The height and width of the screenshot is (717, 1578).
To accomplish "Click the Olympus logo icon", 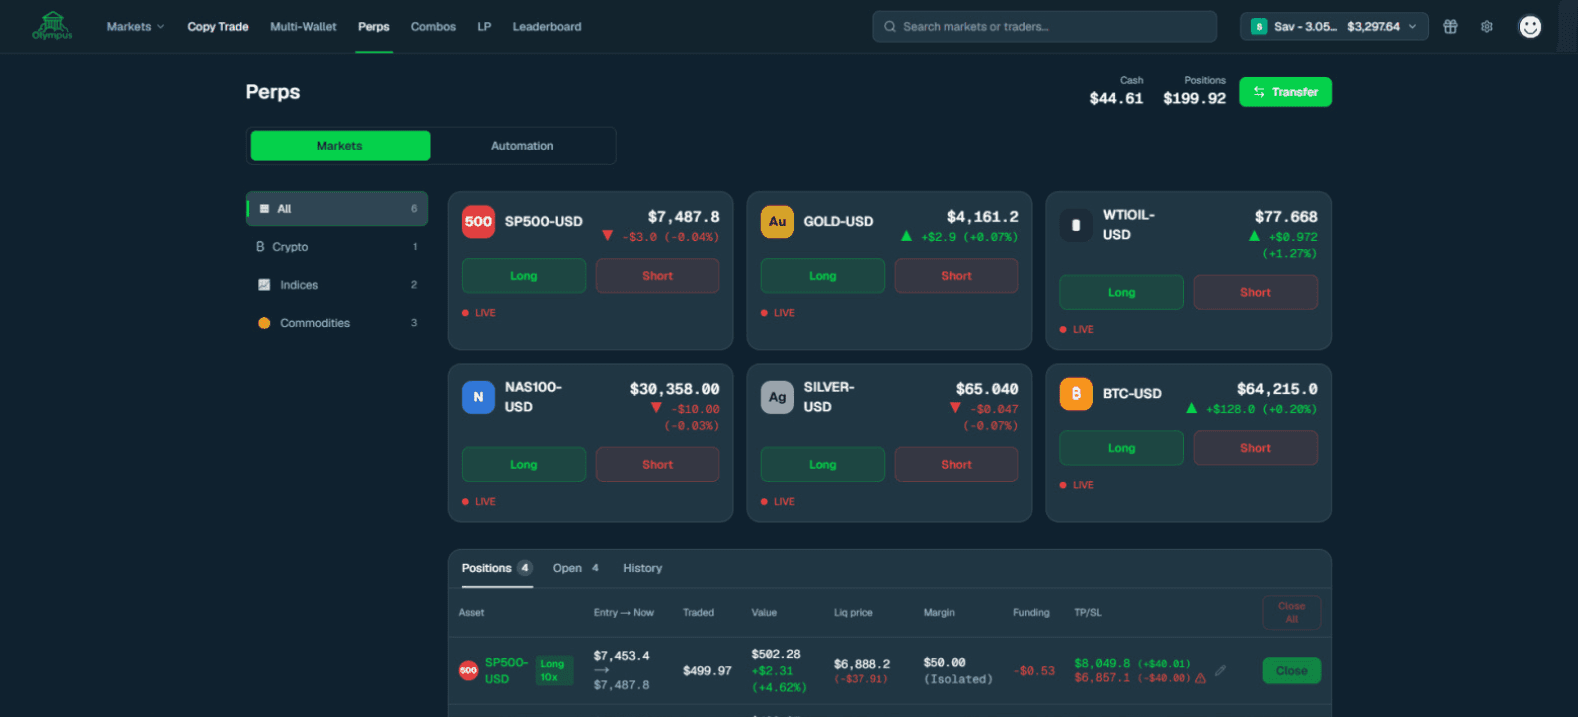I will point(52,25).
